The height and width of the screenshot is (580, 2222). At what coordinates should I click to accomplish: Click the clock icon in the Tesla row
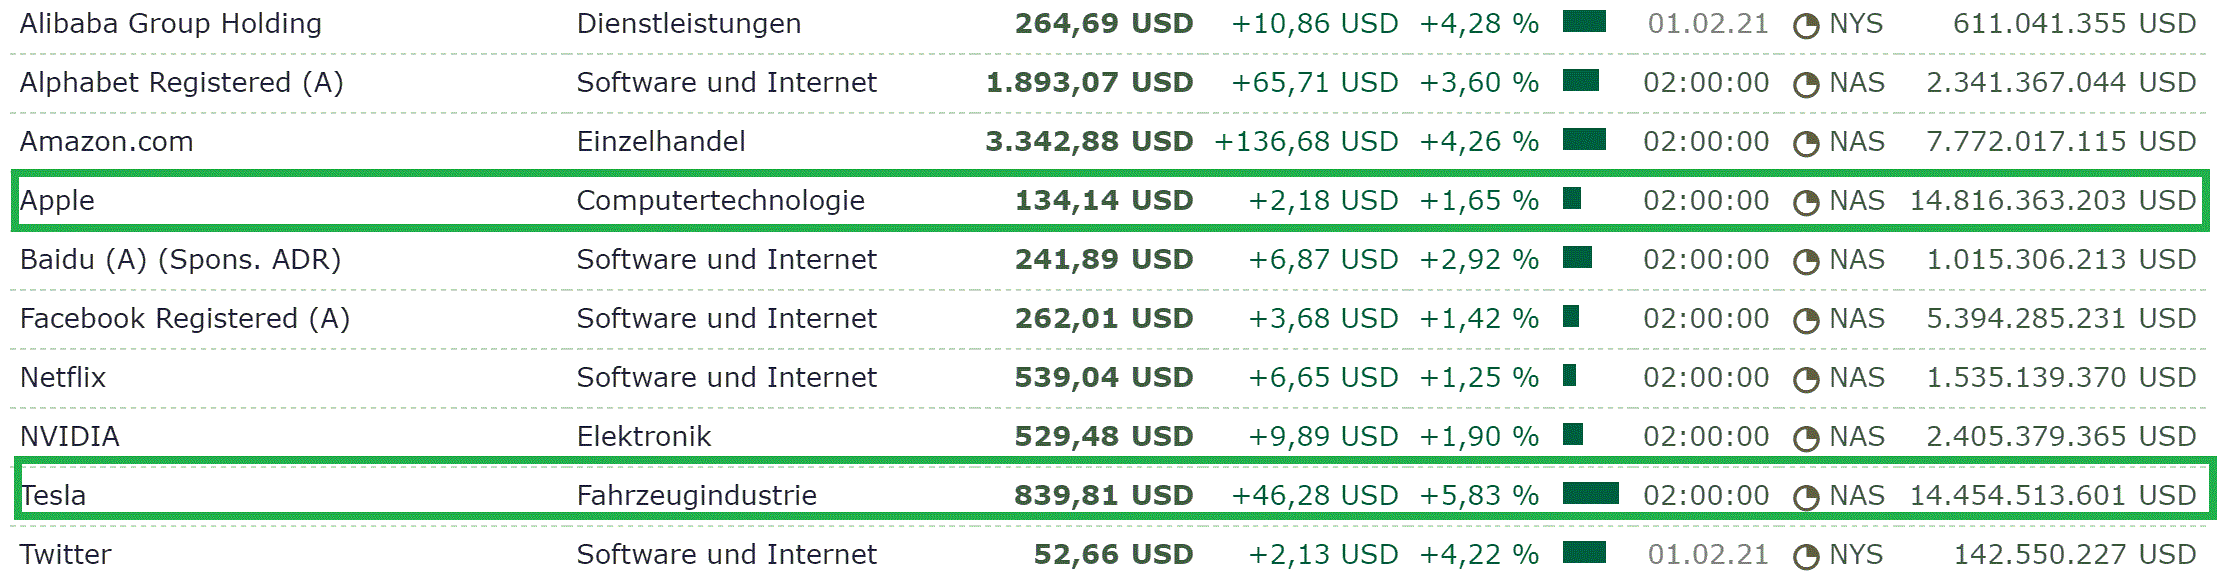point(1805,498)
